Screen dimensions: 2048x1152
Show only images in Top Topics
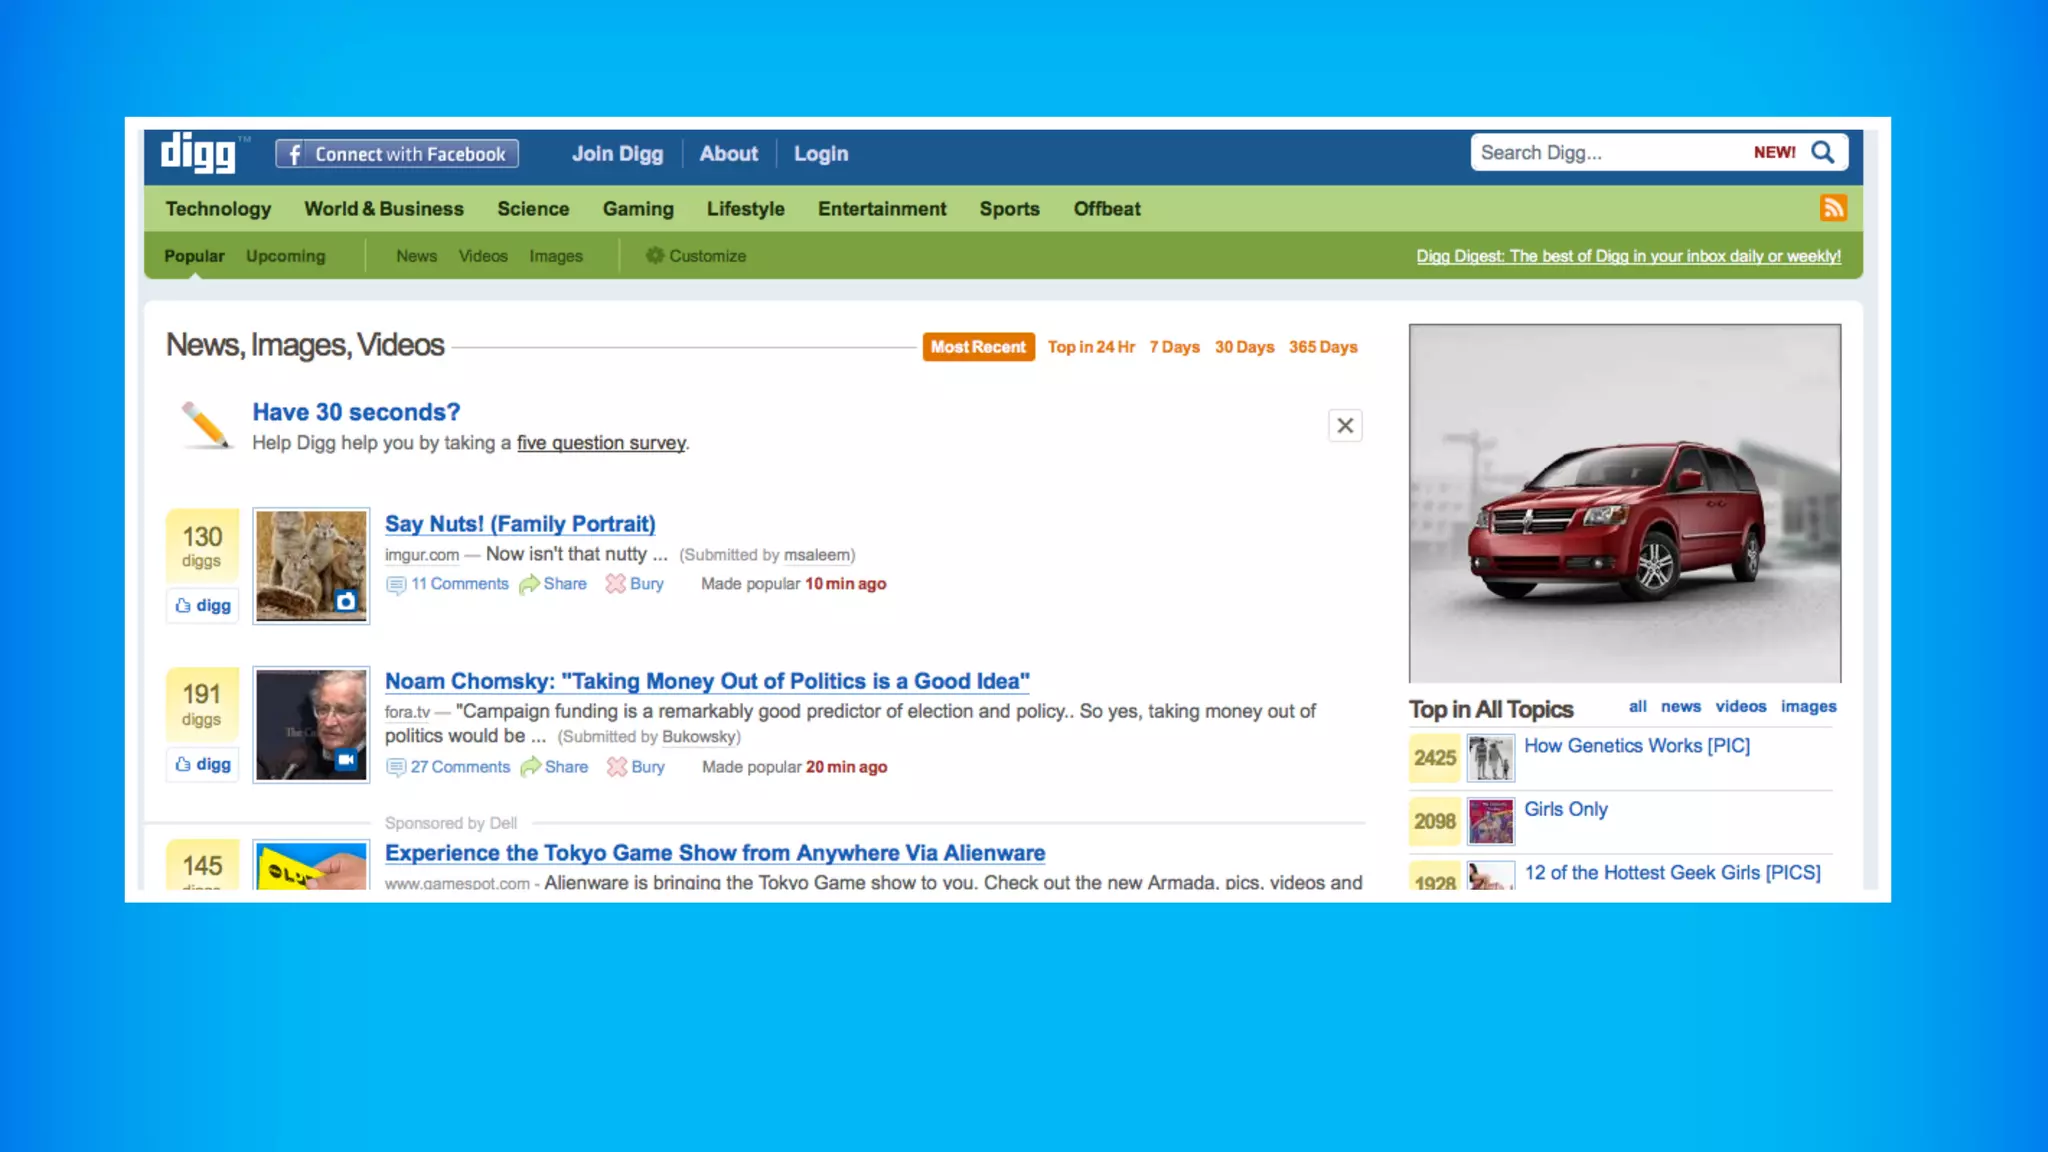tap(1808, 706)
